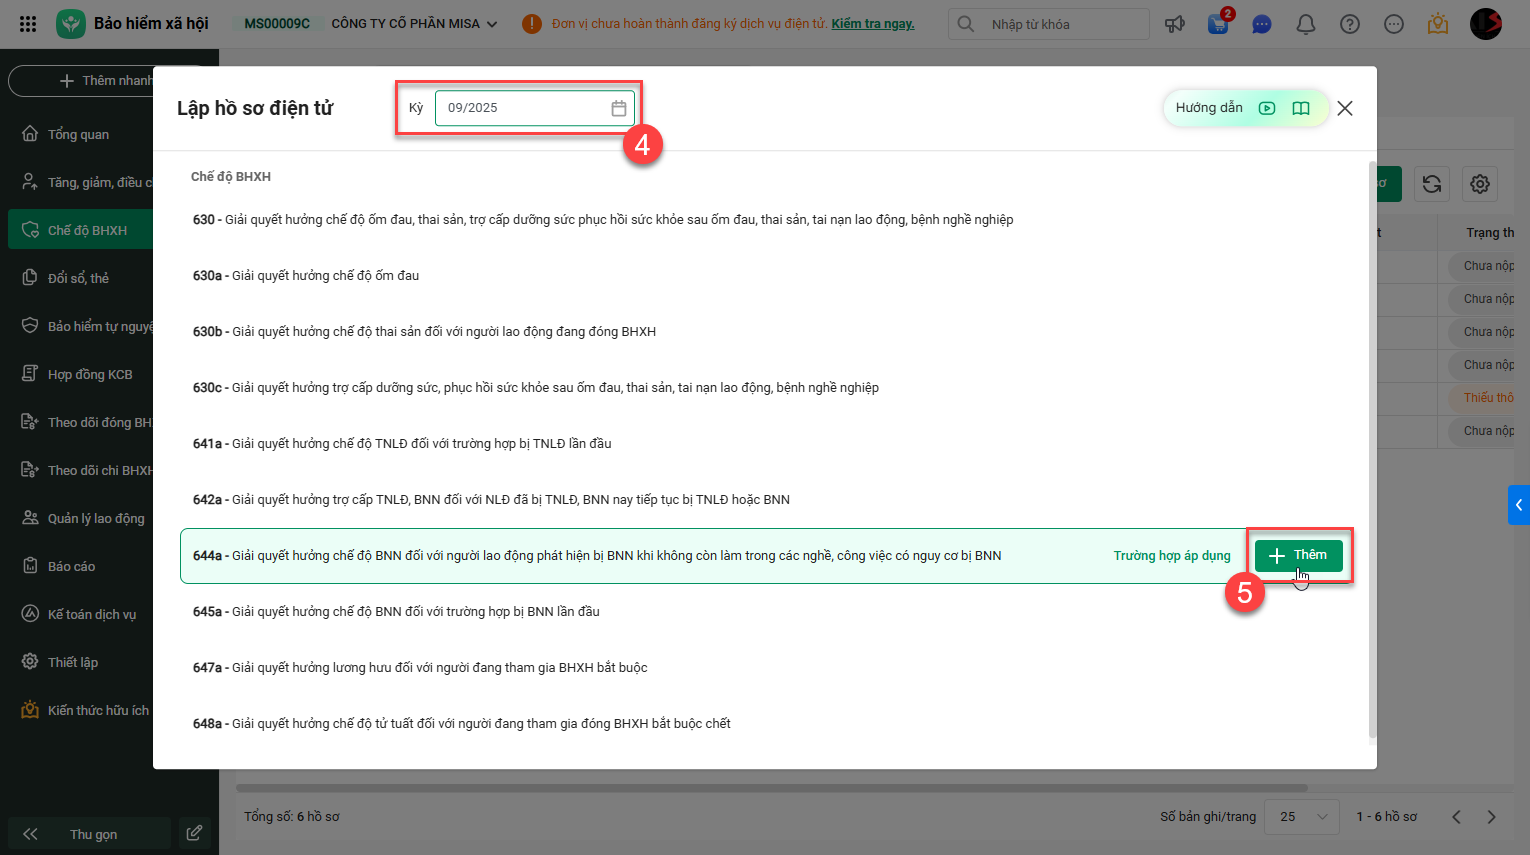1530x855 pixels.
Task: Refresh the records list
Action: pos(1432,184)
